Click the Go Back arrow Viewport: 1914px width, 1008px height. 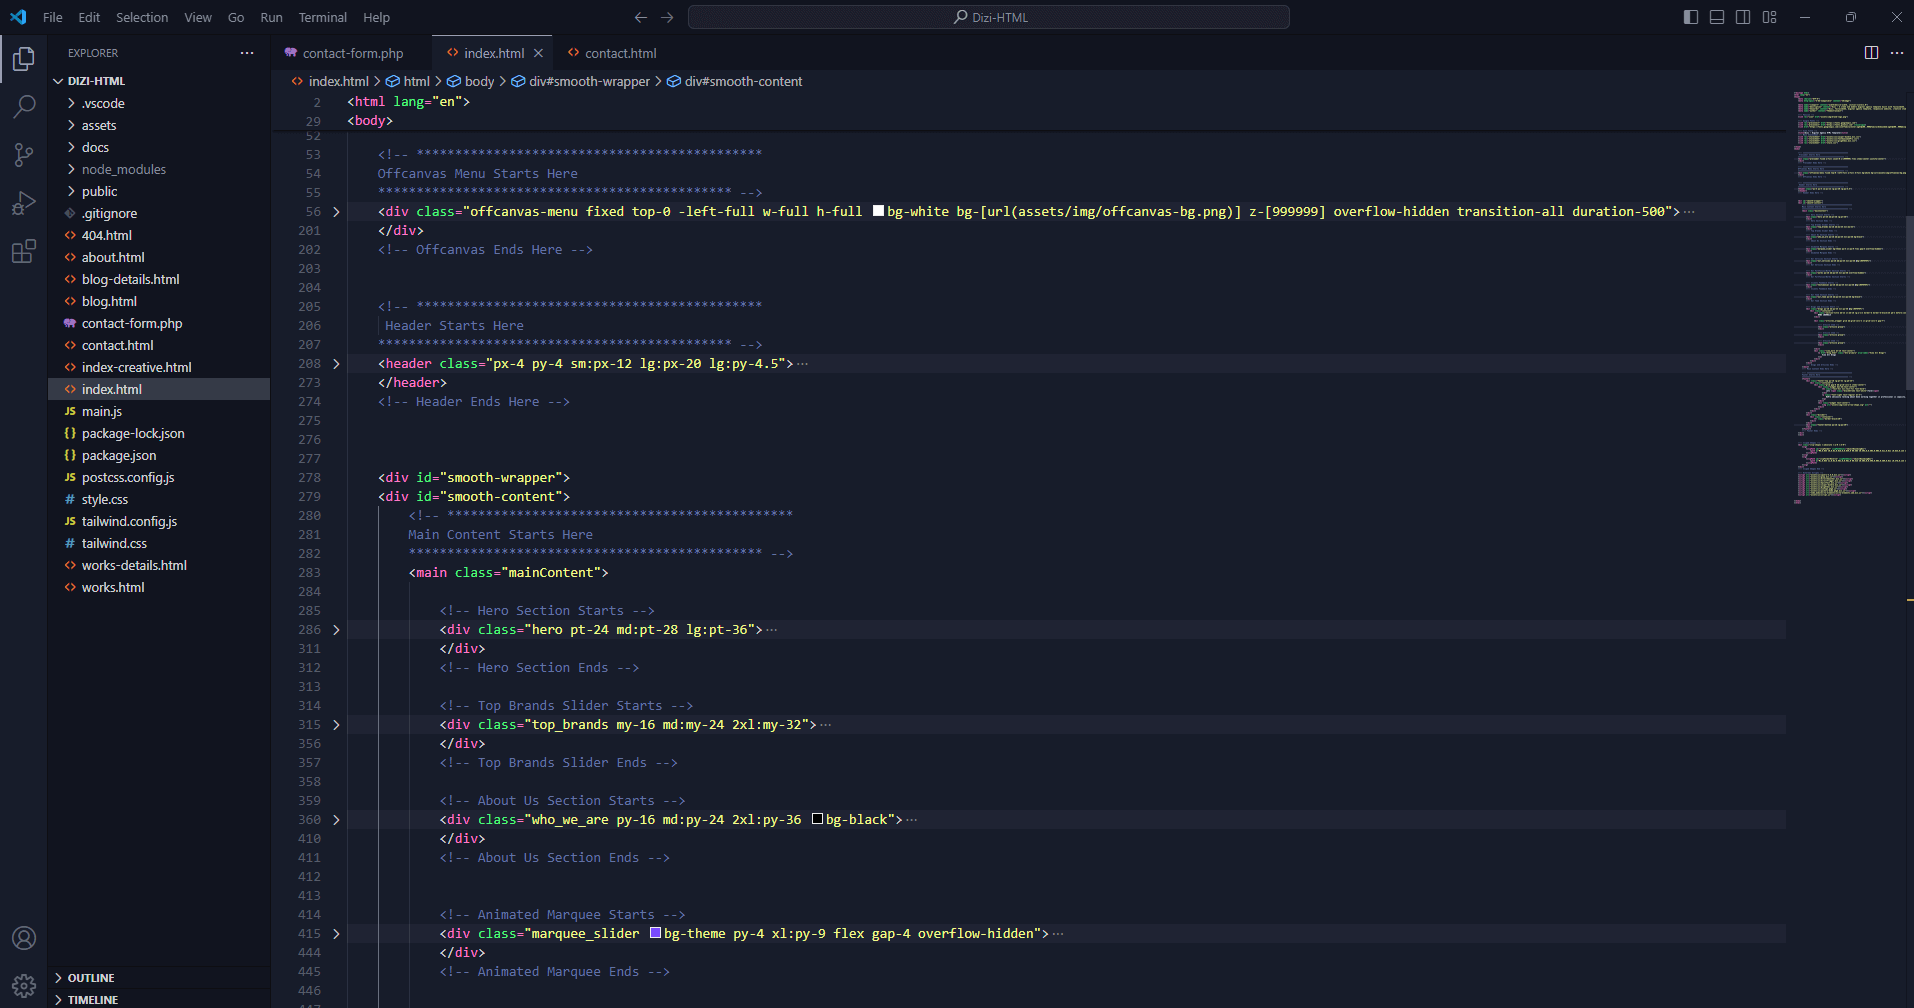click(x=641, y=17)
